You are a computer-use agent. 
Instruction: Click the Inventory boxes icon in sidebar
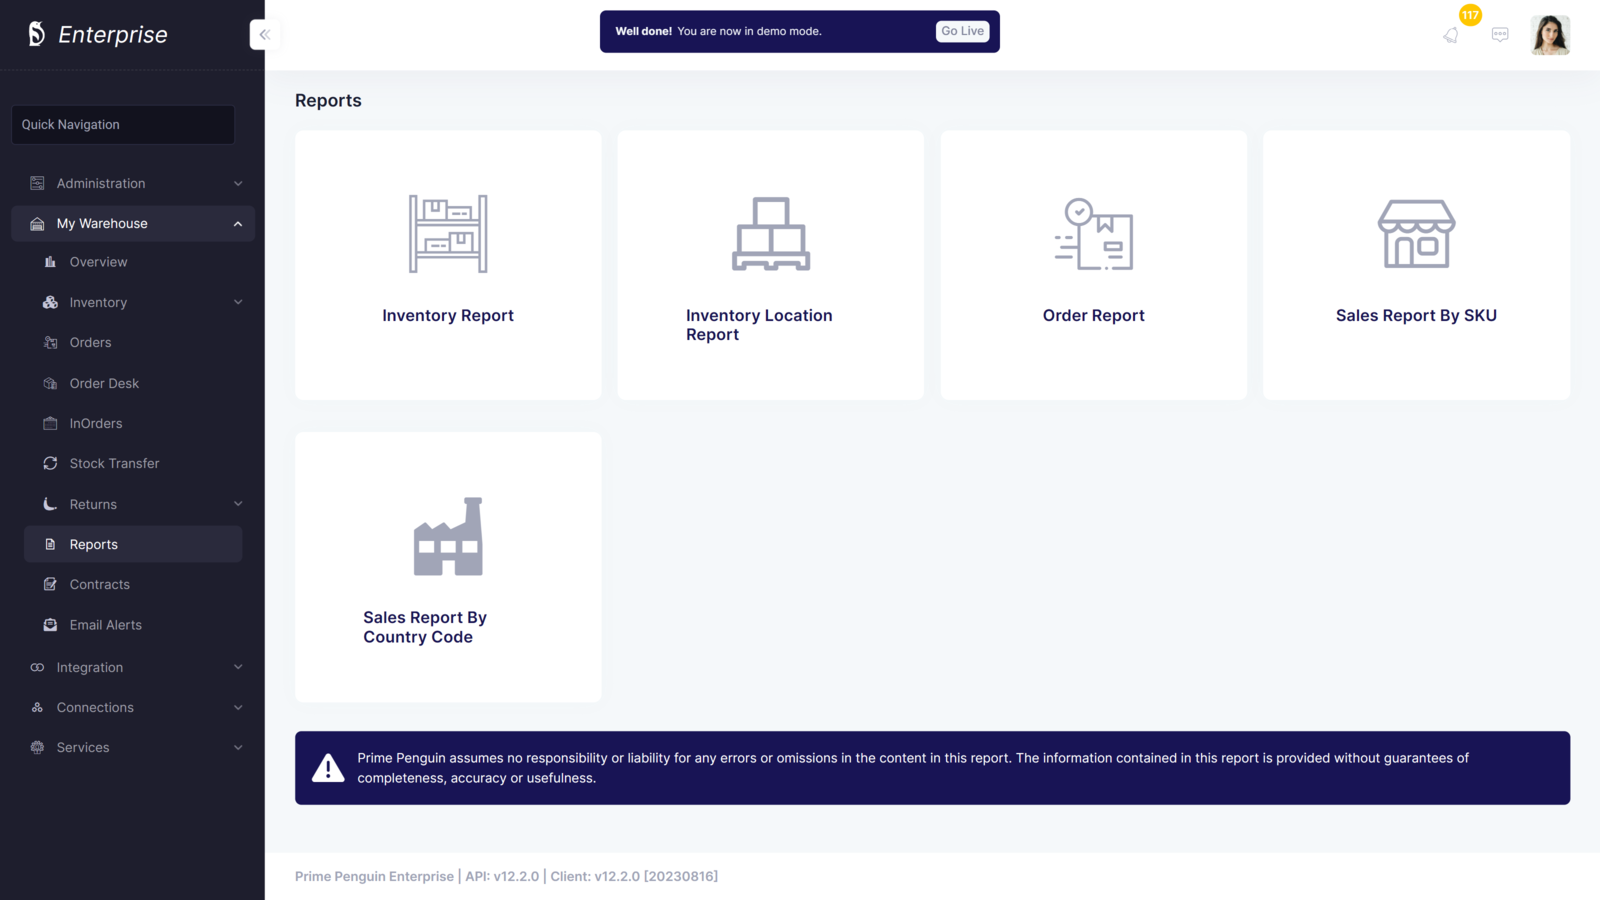[50, 302]
